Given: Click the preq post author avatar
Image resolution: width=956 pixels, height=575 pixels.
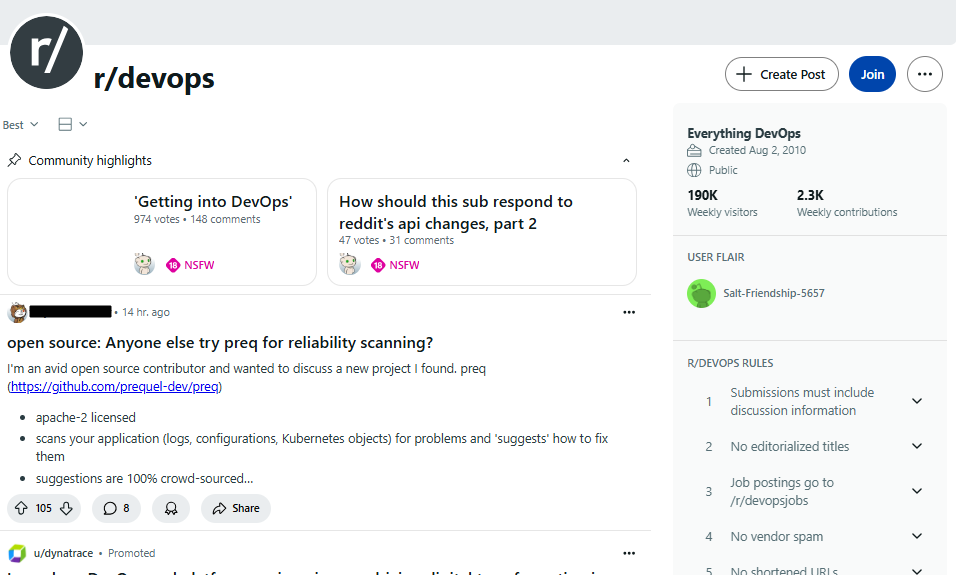Looking at the screenshot, I should [x=18, y=312].
